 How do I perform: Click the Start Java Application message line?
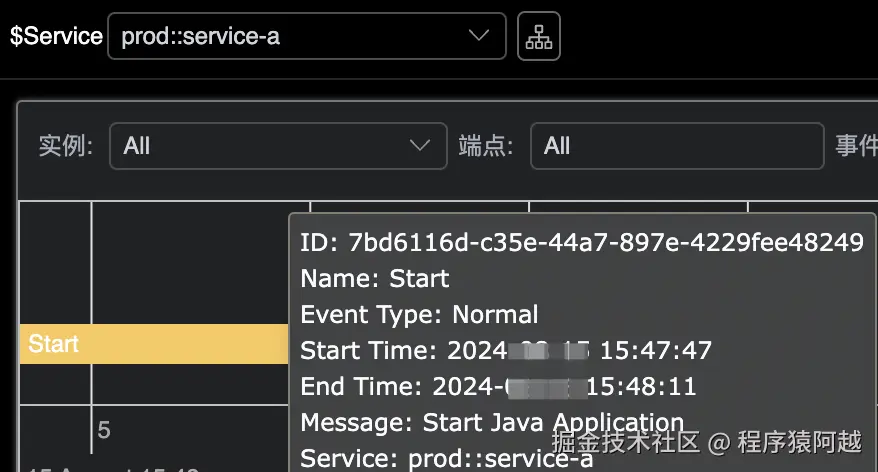pos(492,422)
